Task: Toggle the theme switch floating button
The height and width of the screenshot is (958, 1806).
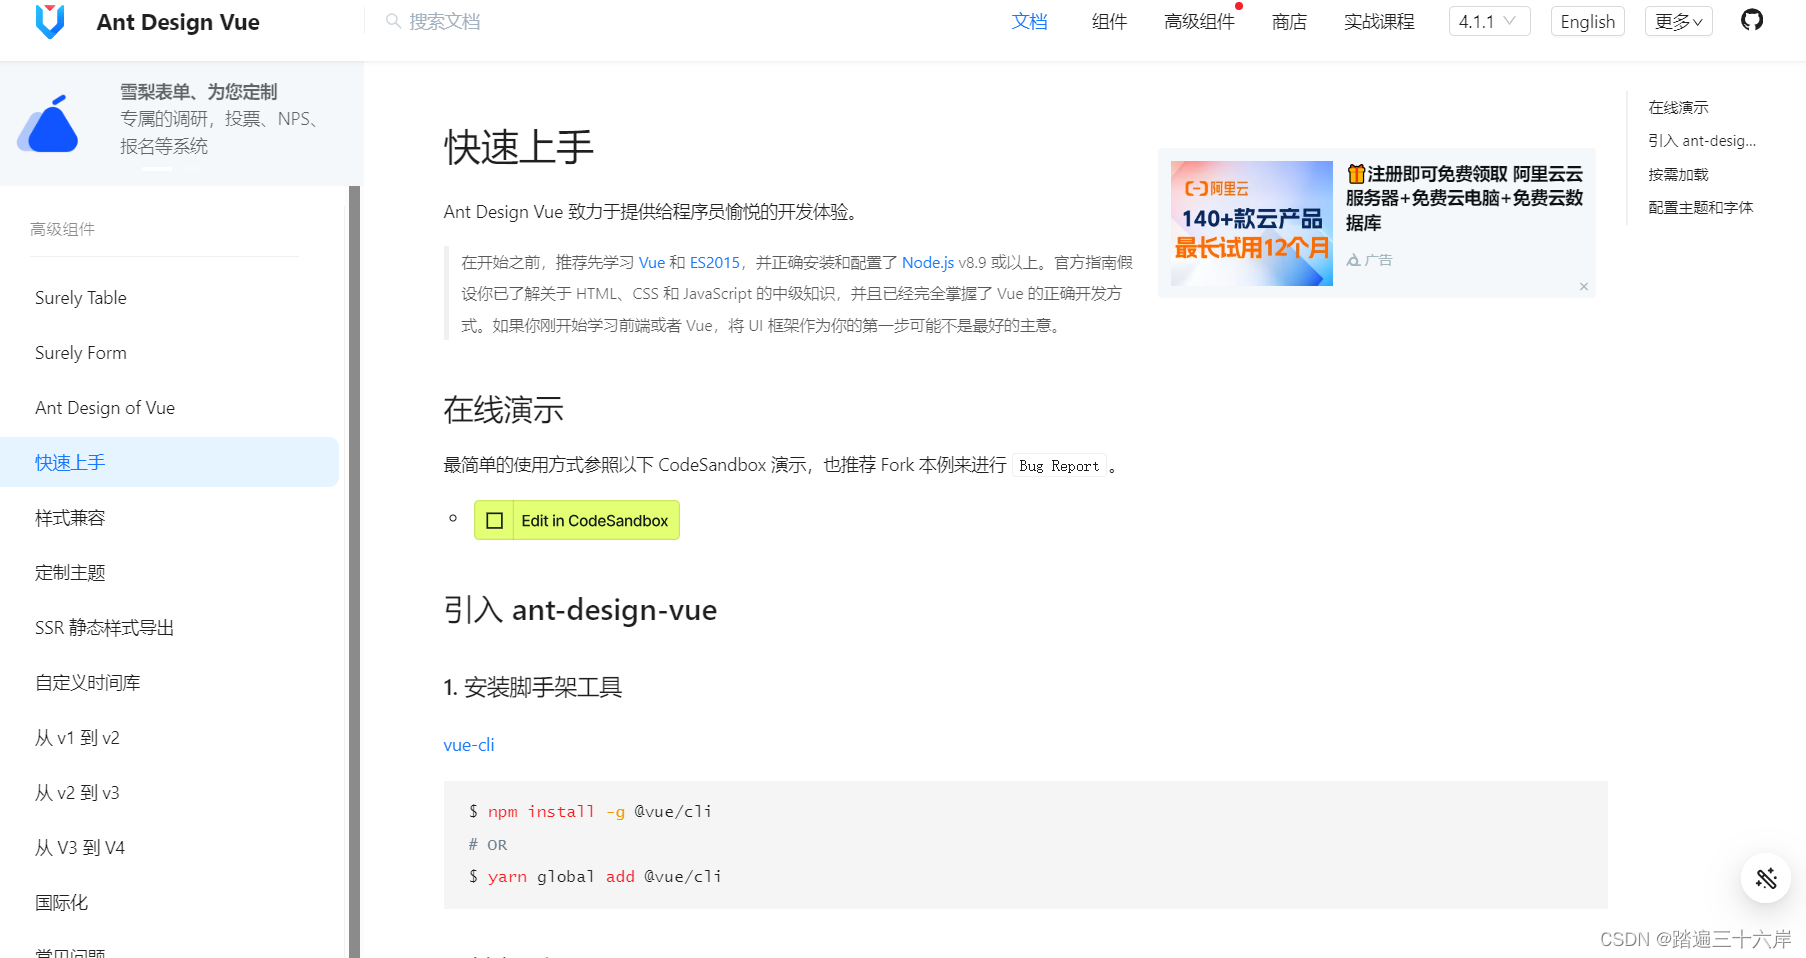Action: click(1765, 878)
